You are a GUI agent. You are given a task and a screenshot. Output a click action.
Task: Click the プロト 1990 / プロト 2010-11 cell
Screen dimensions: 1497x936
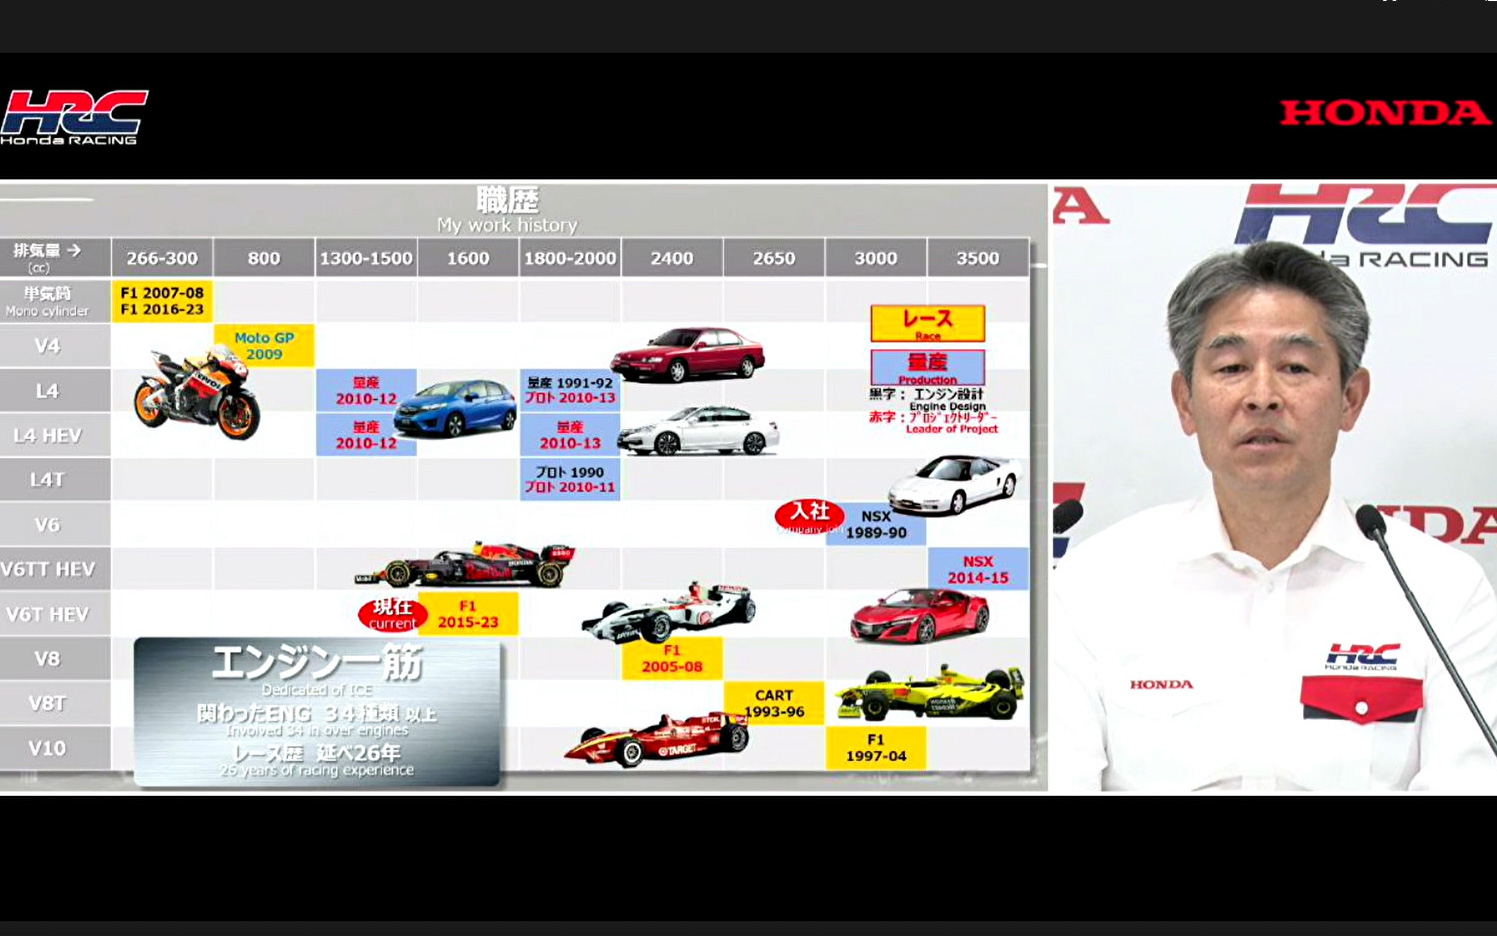click(x=570, y=480)
